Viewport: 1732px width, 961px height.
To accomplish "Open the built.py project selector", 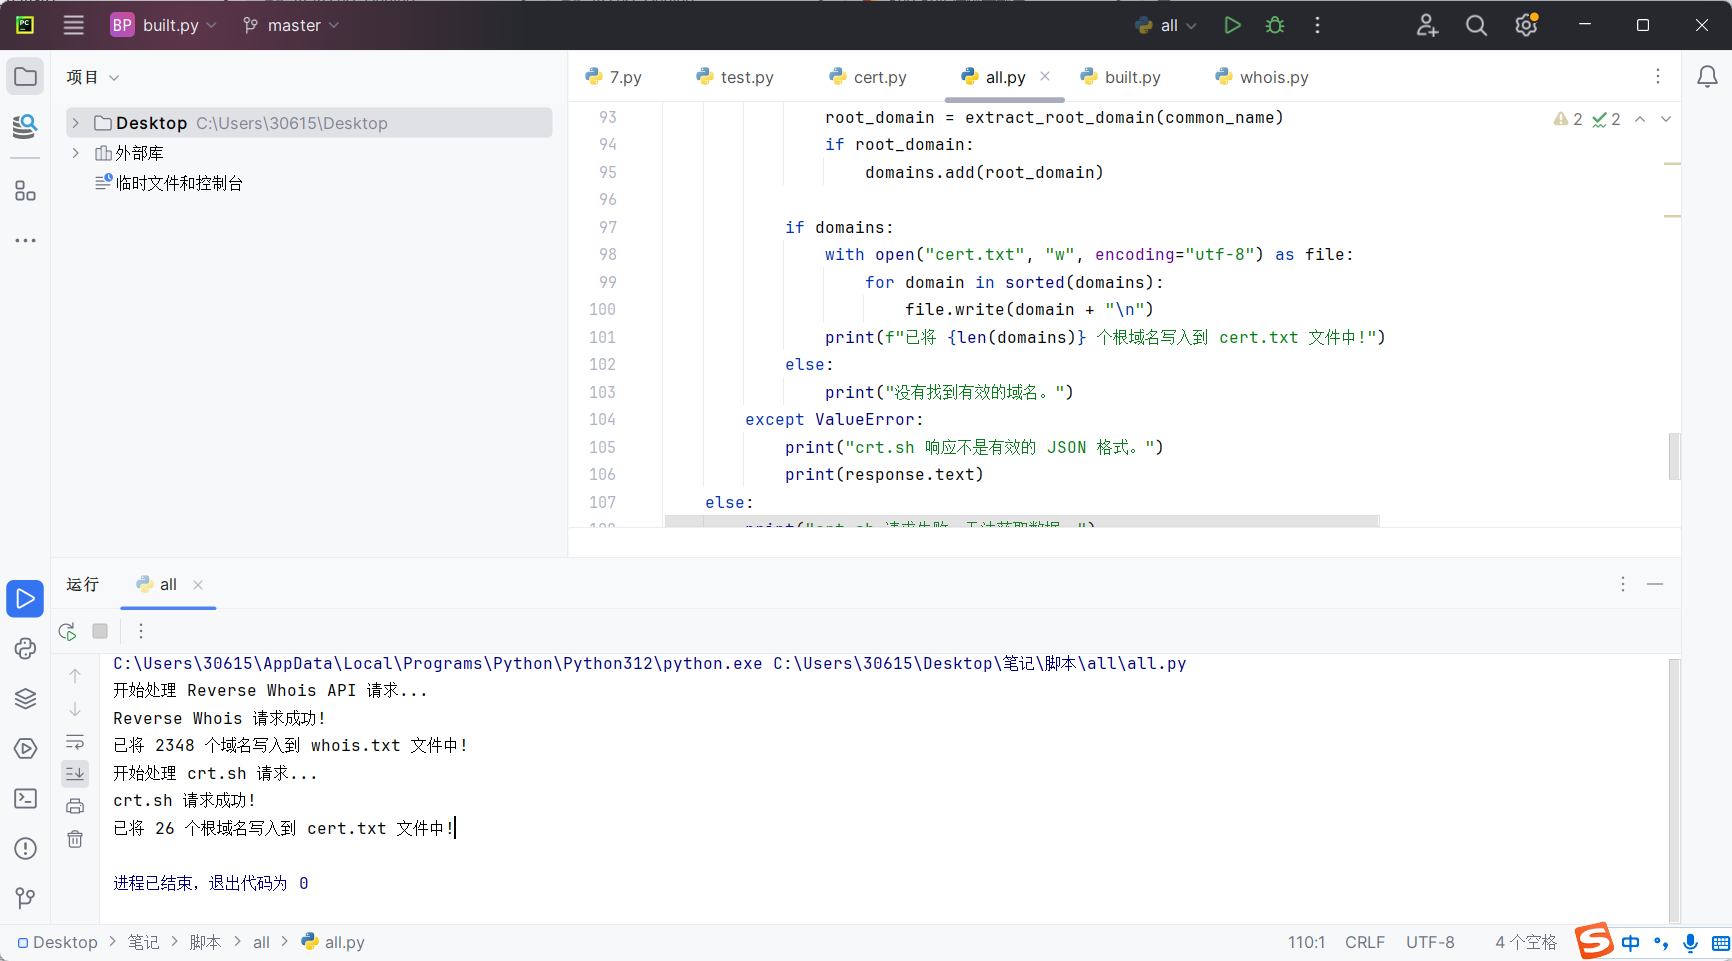I will tap(163, 25).
